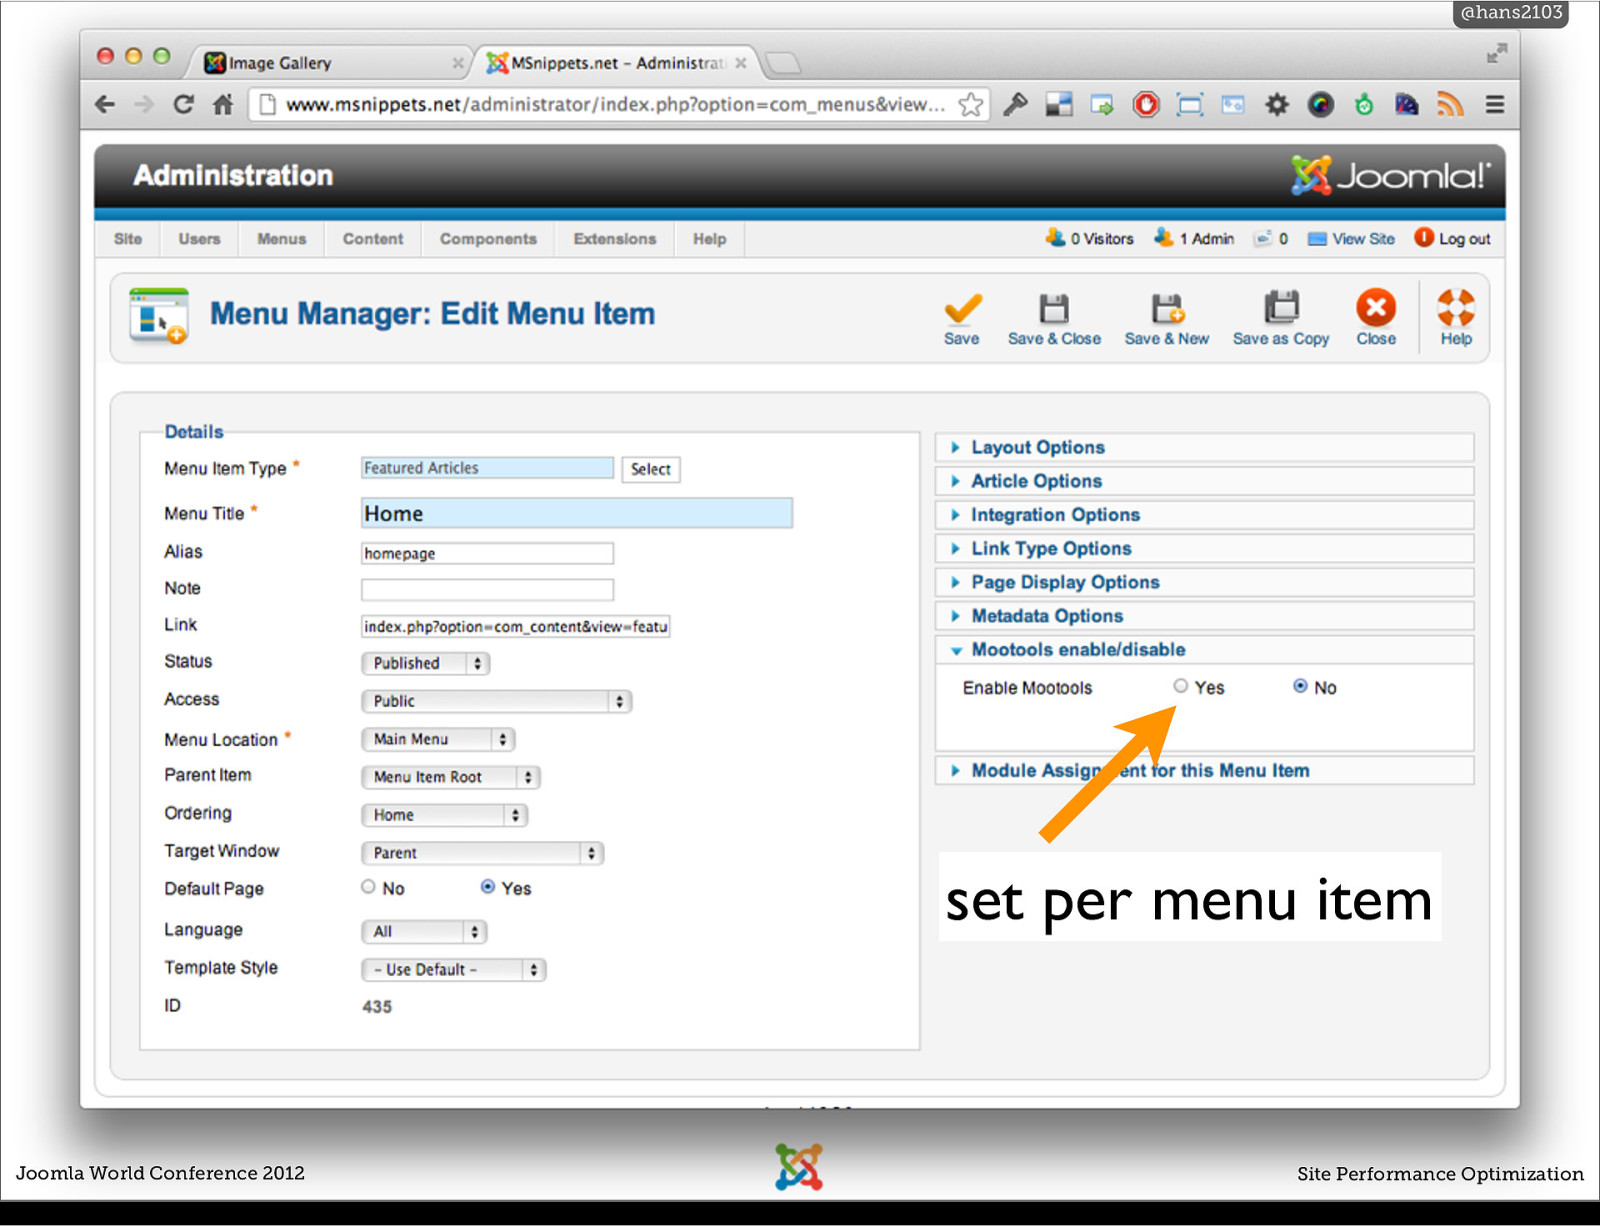Image resolution: width=1600 pixels, height=1232 pixels.
Task: Expand the Integration Options panel
Action: coord(1204,515)
